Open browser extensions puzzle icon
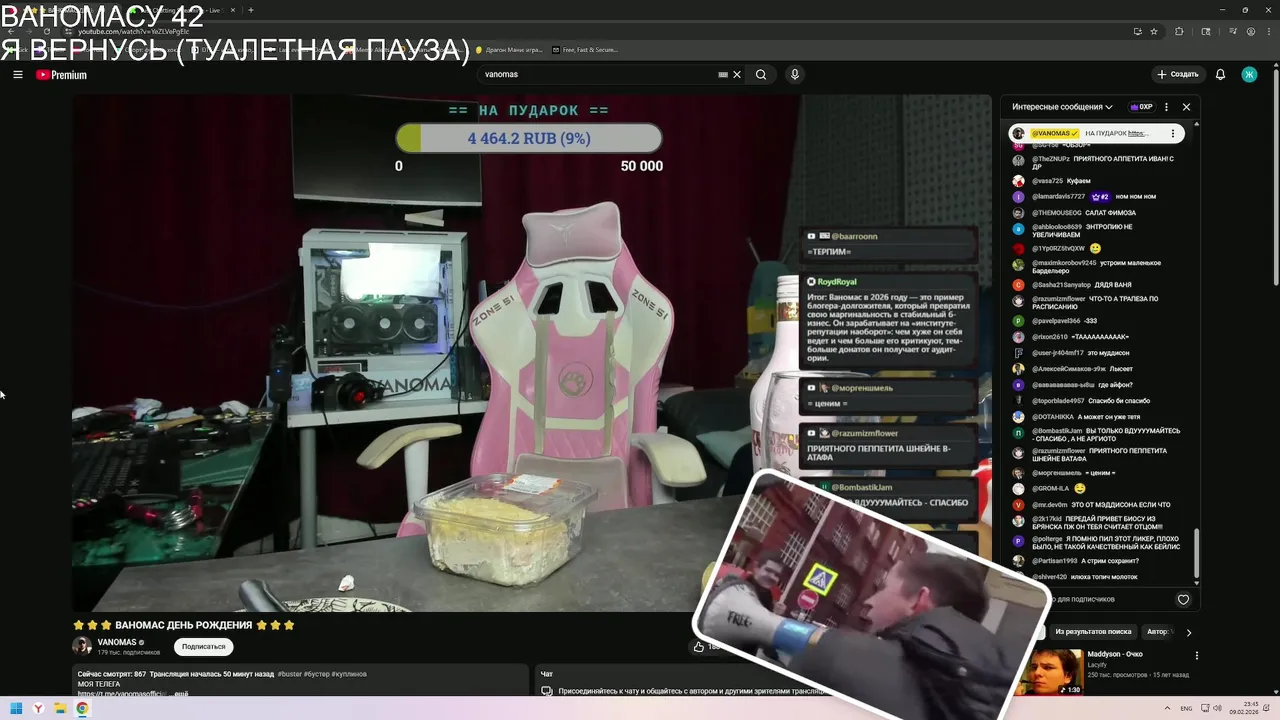This screenshot has height=720, width=1280. tap(1179, 31)
